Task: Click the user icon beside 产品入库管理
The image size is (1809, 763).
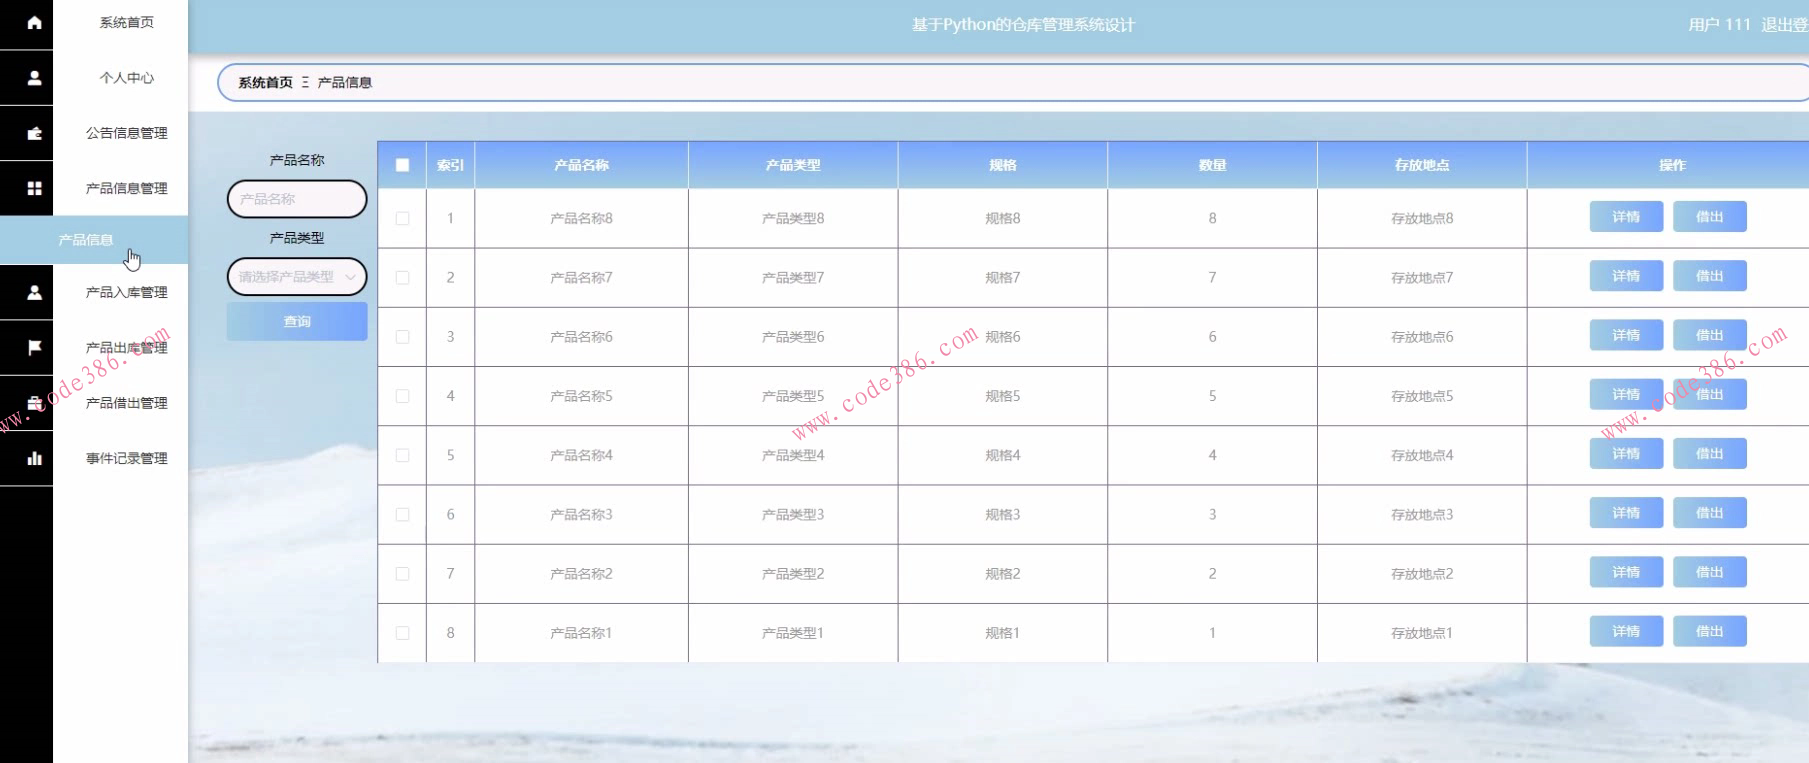Action: (34, 292)
